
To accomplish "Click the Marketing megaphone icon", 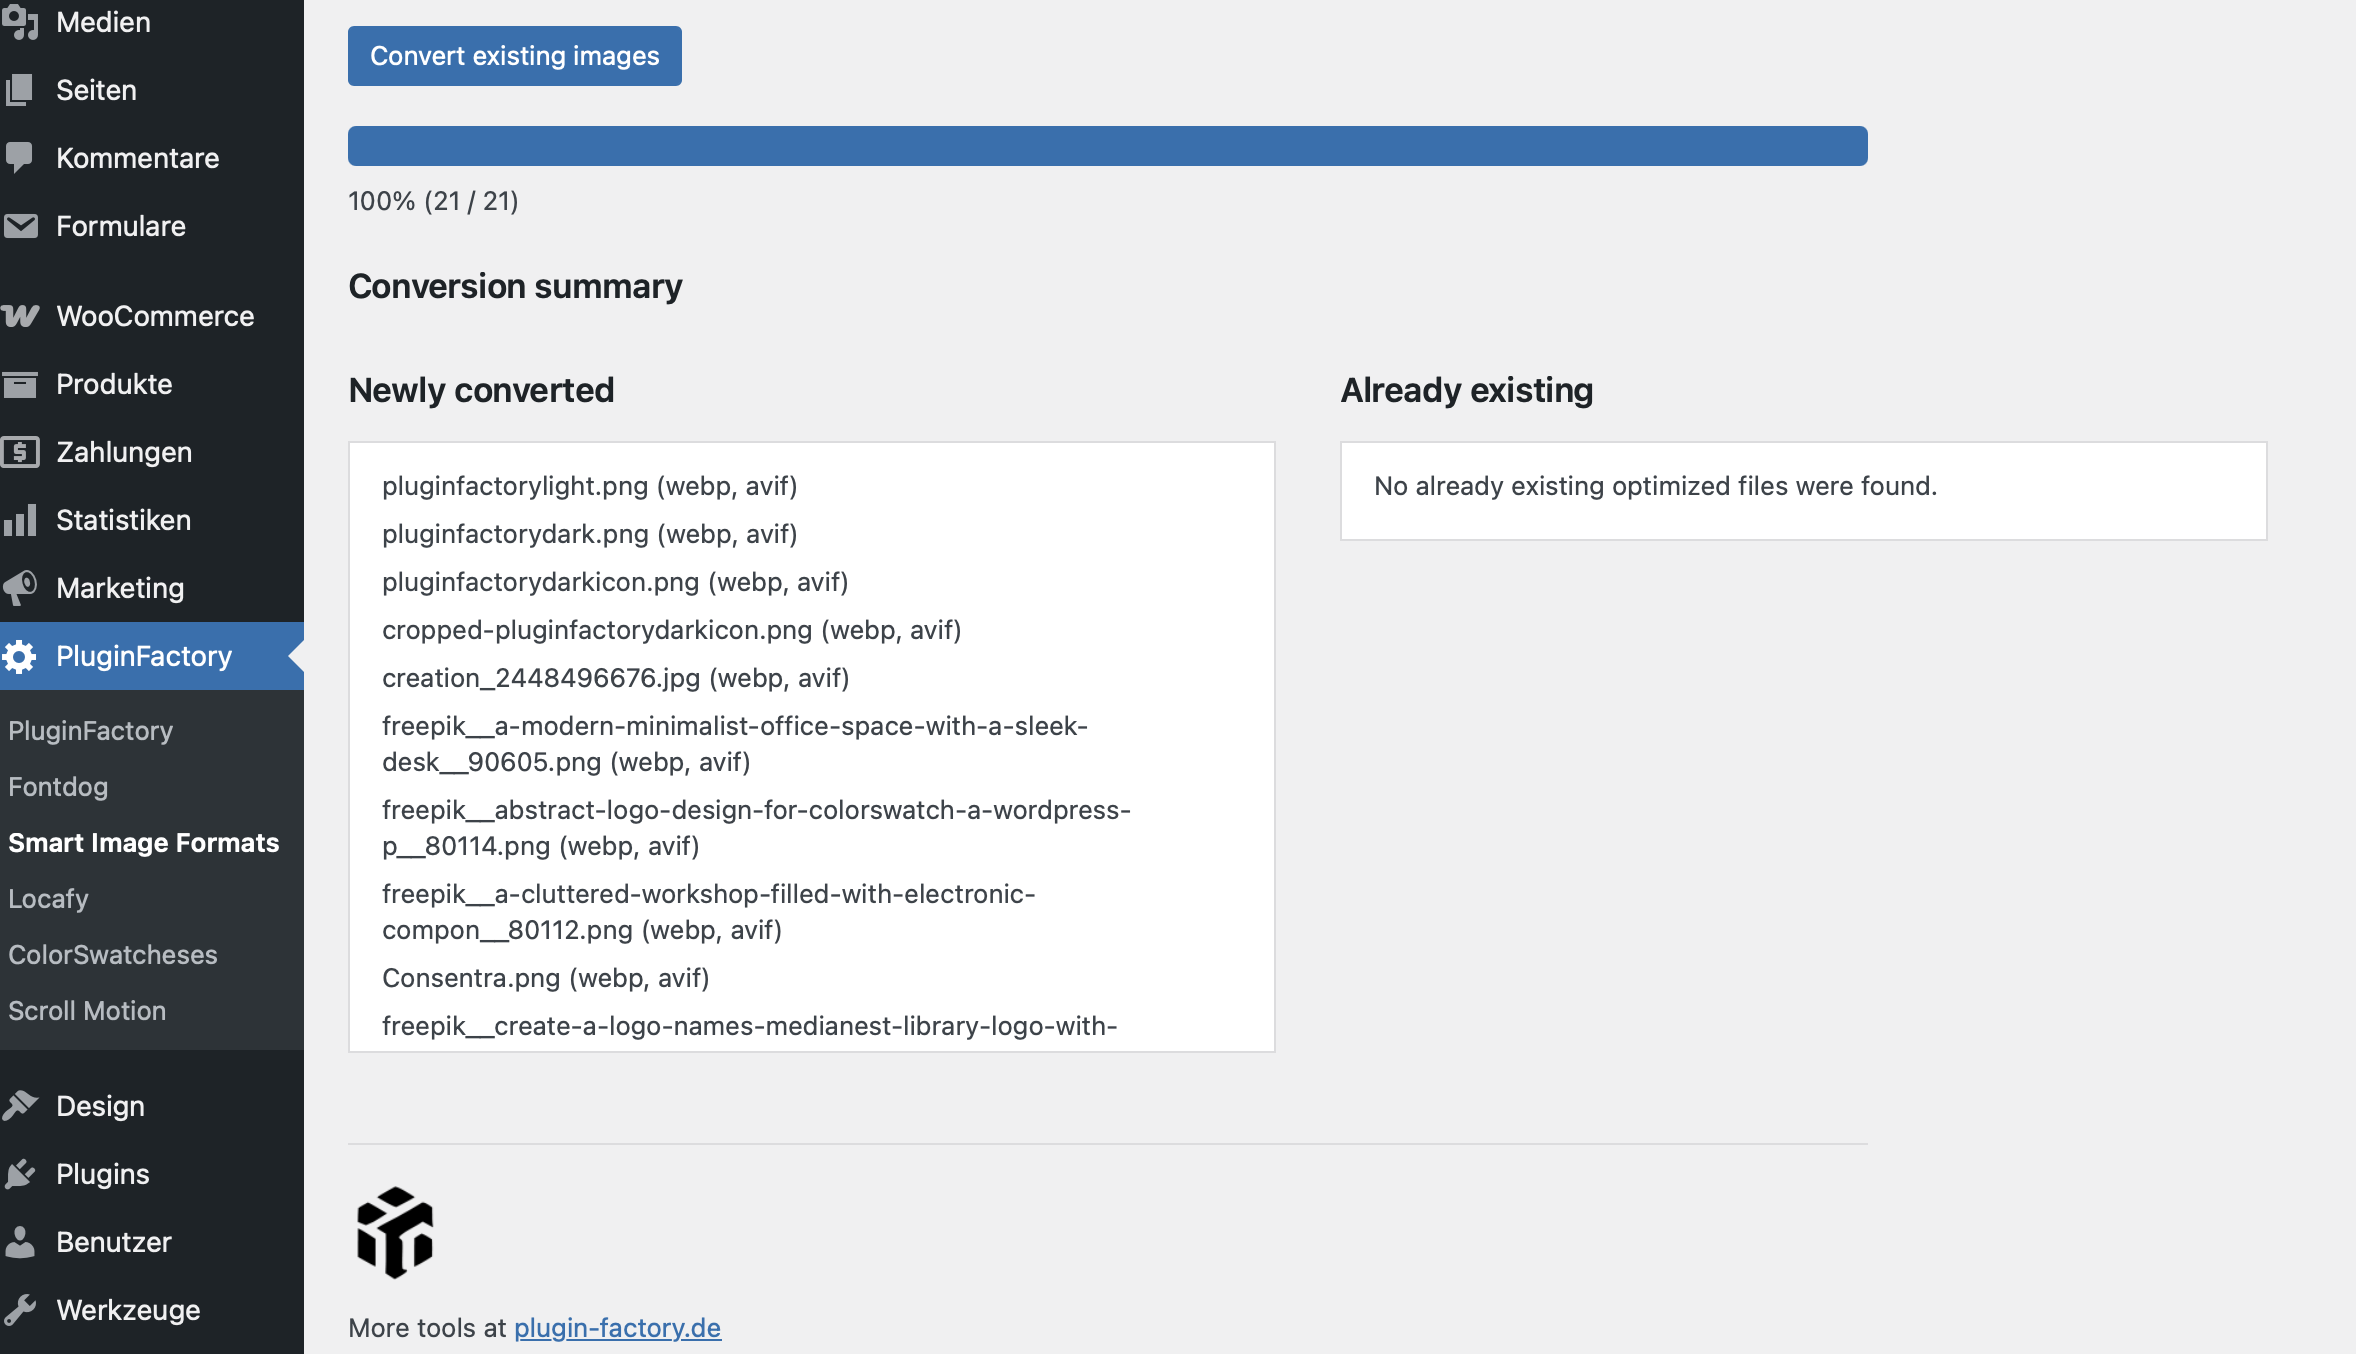I will coord(20,588).
